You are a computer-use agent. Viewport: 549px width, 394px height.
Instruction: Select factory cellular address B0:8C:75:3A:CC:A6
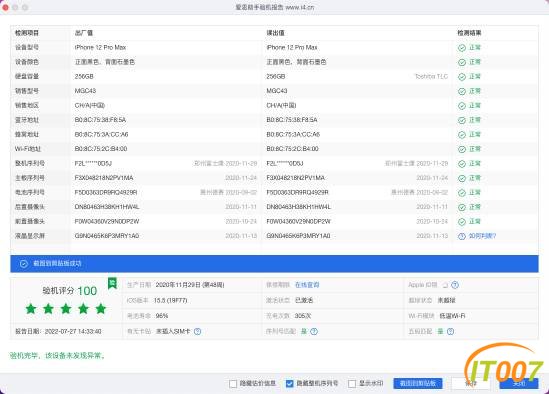coord(101,134)
